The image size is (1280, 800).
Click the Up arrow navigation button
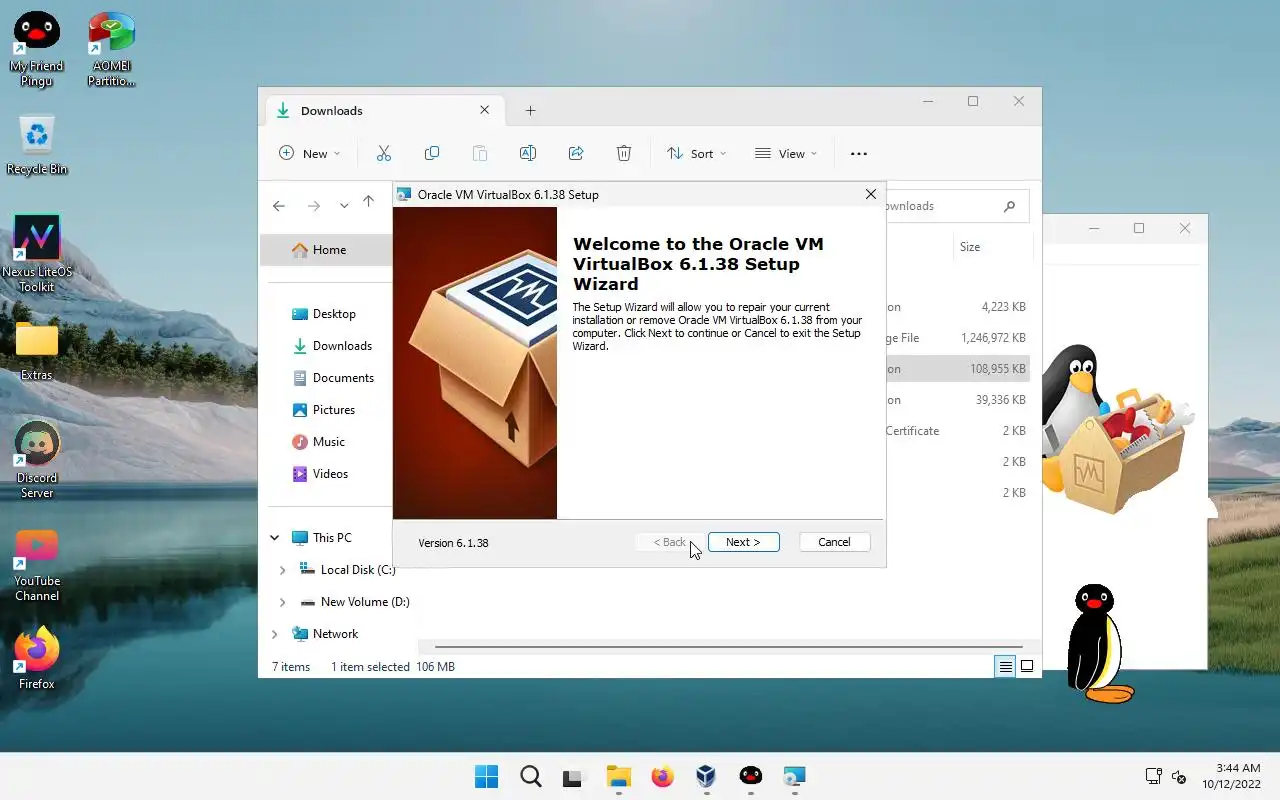[x=368, y=203]
